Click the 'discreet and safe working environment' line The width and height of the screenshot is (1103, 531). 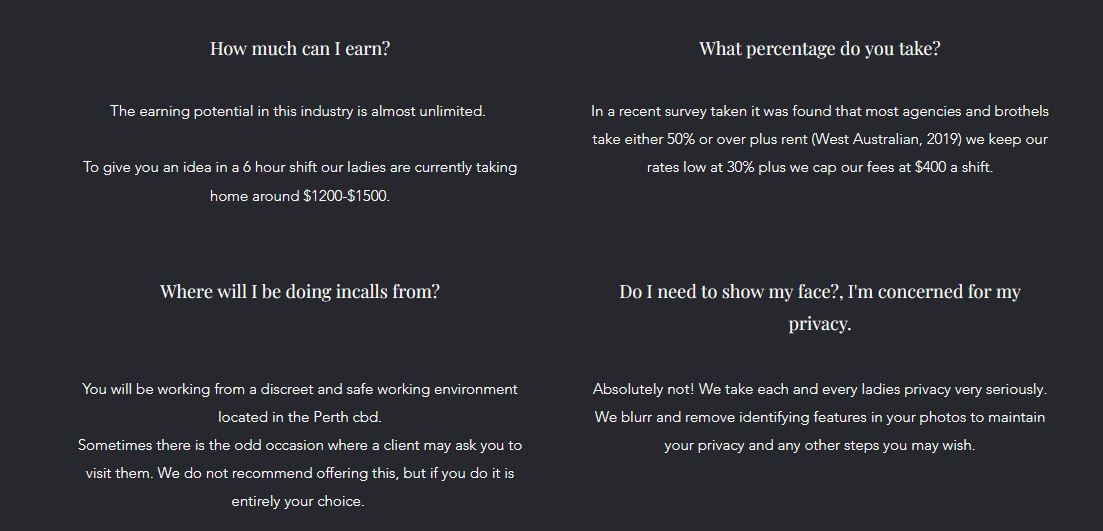(x=300, y=389)
